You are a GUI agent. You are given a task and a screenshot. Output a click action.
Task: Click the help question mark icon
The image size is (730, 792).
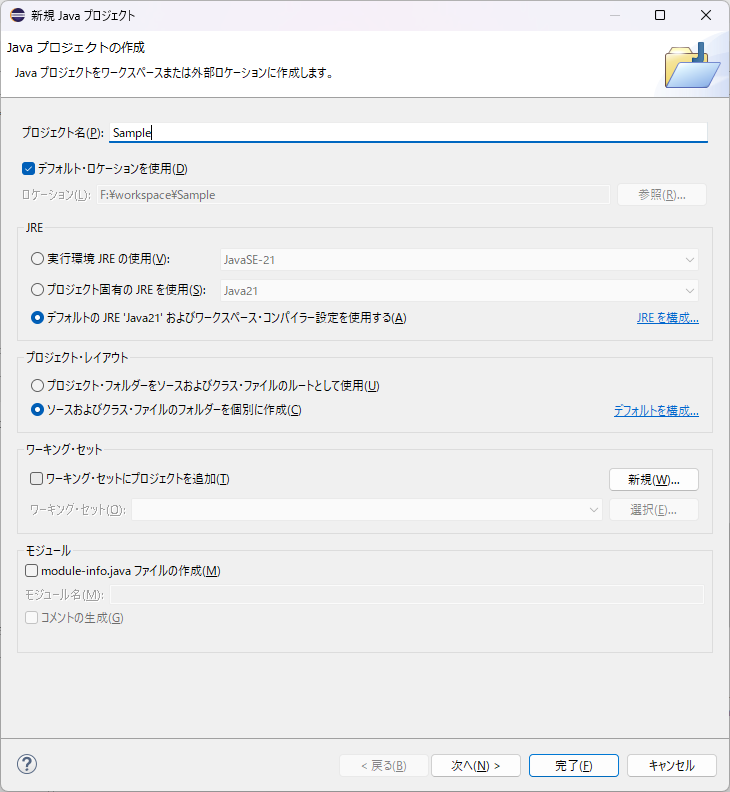(27, 765)
